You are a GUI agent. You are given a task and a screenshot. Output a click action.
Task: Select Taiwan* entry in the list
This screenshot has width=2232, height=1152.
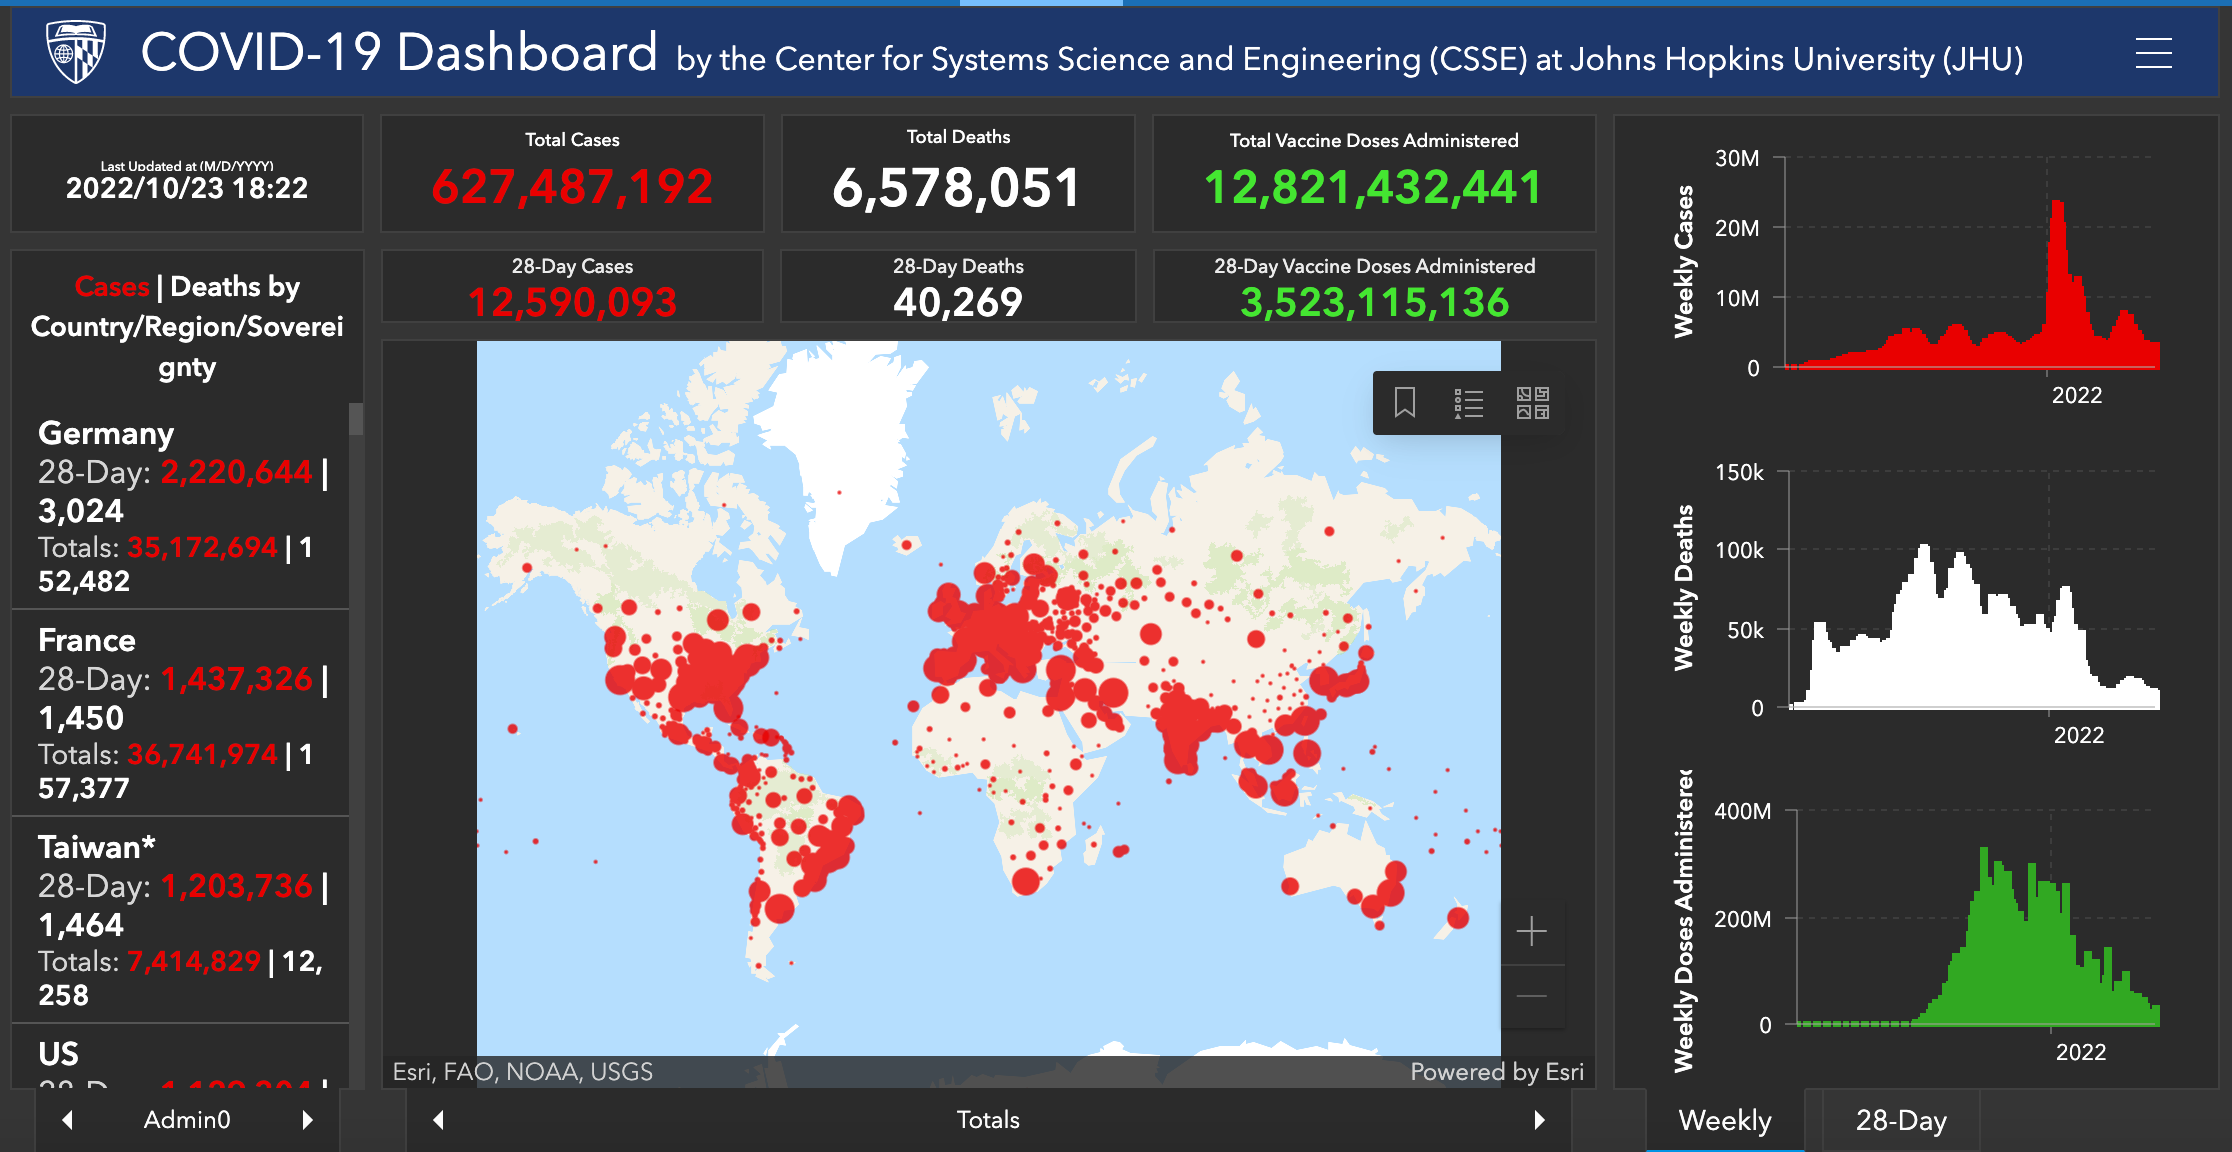tap(96, 847)
